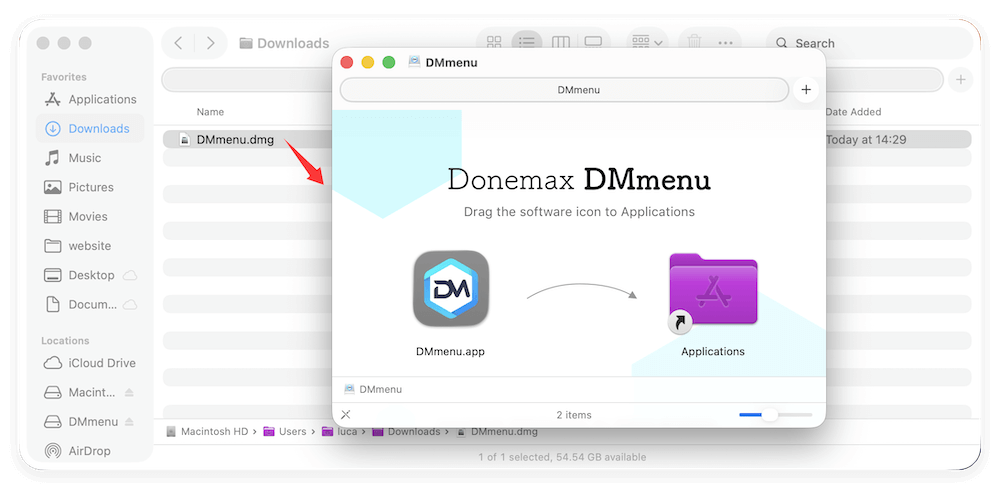Switch Downloads window to gallery view
Image resolution: width=1000 pixels, height=489 pixels.
594,43
